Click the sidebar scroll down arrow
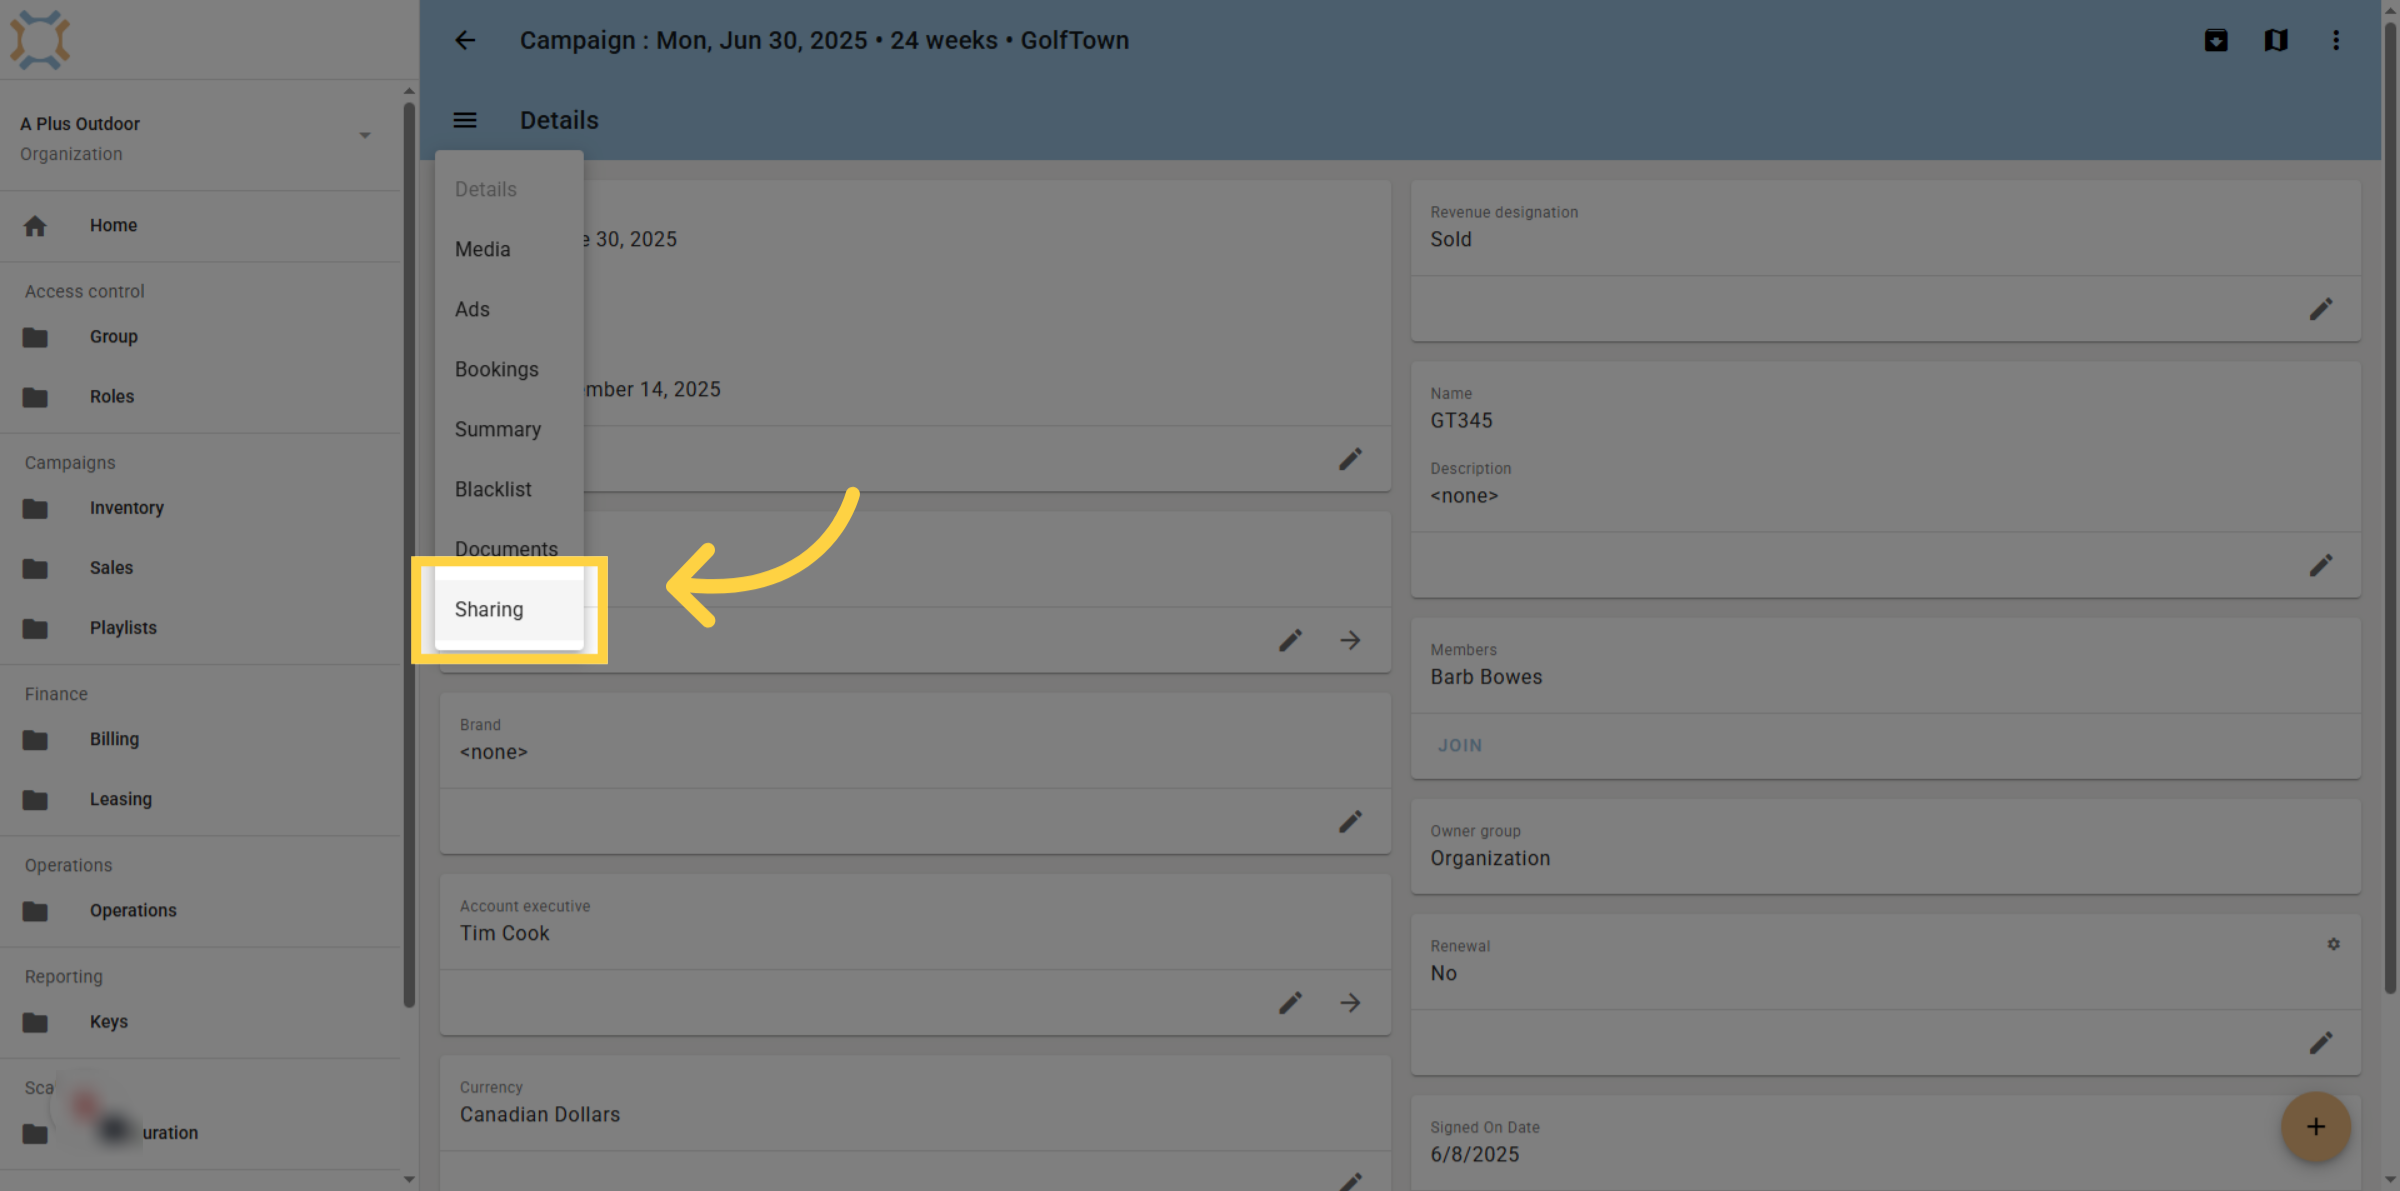The width and height of the screenshot is (2400, 1191). click(408, 1179)
